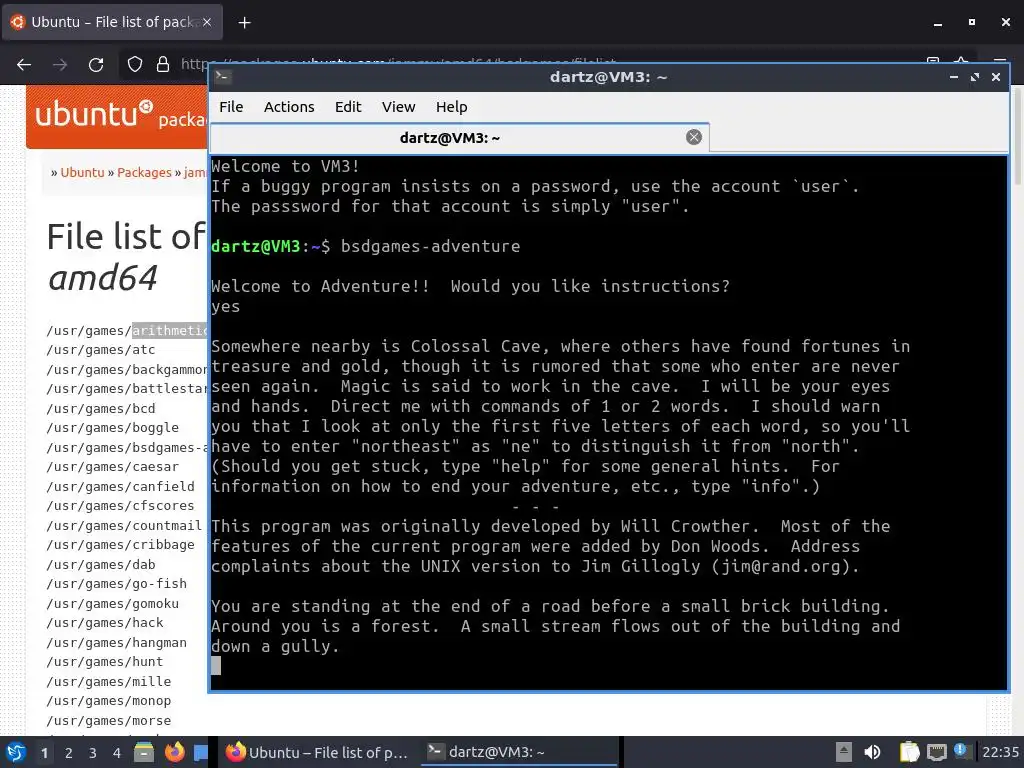The width and height of the screenshot is (1024, 768).
Task: Open the terminal Help menu
Action: [451, 107]
